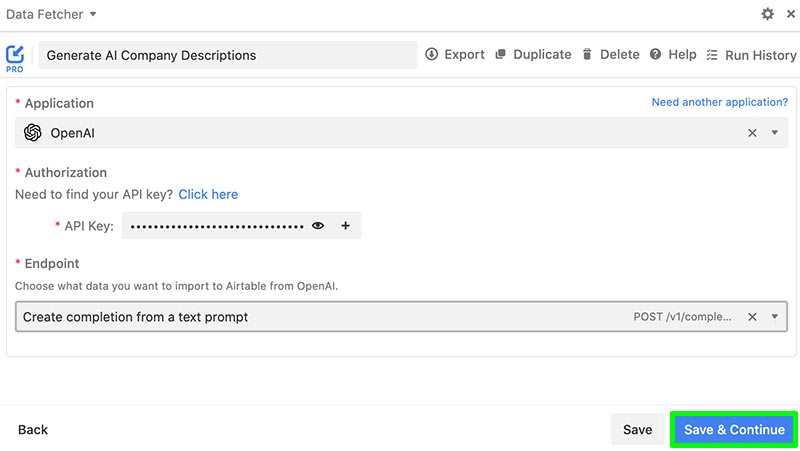Click the Export button
Viewport: 800px width, 451px height.
pyautogui.click(x=455, y=55)
